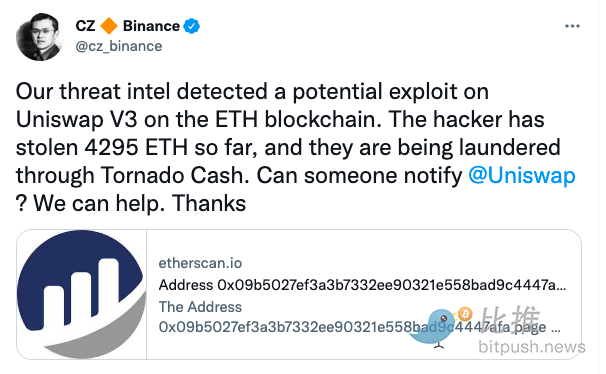This screenshot has height=374, width=606.
Task: Open the three-dot more options menu
Action: pyautogui.click(x=572, y=26)
